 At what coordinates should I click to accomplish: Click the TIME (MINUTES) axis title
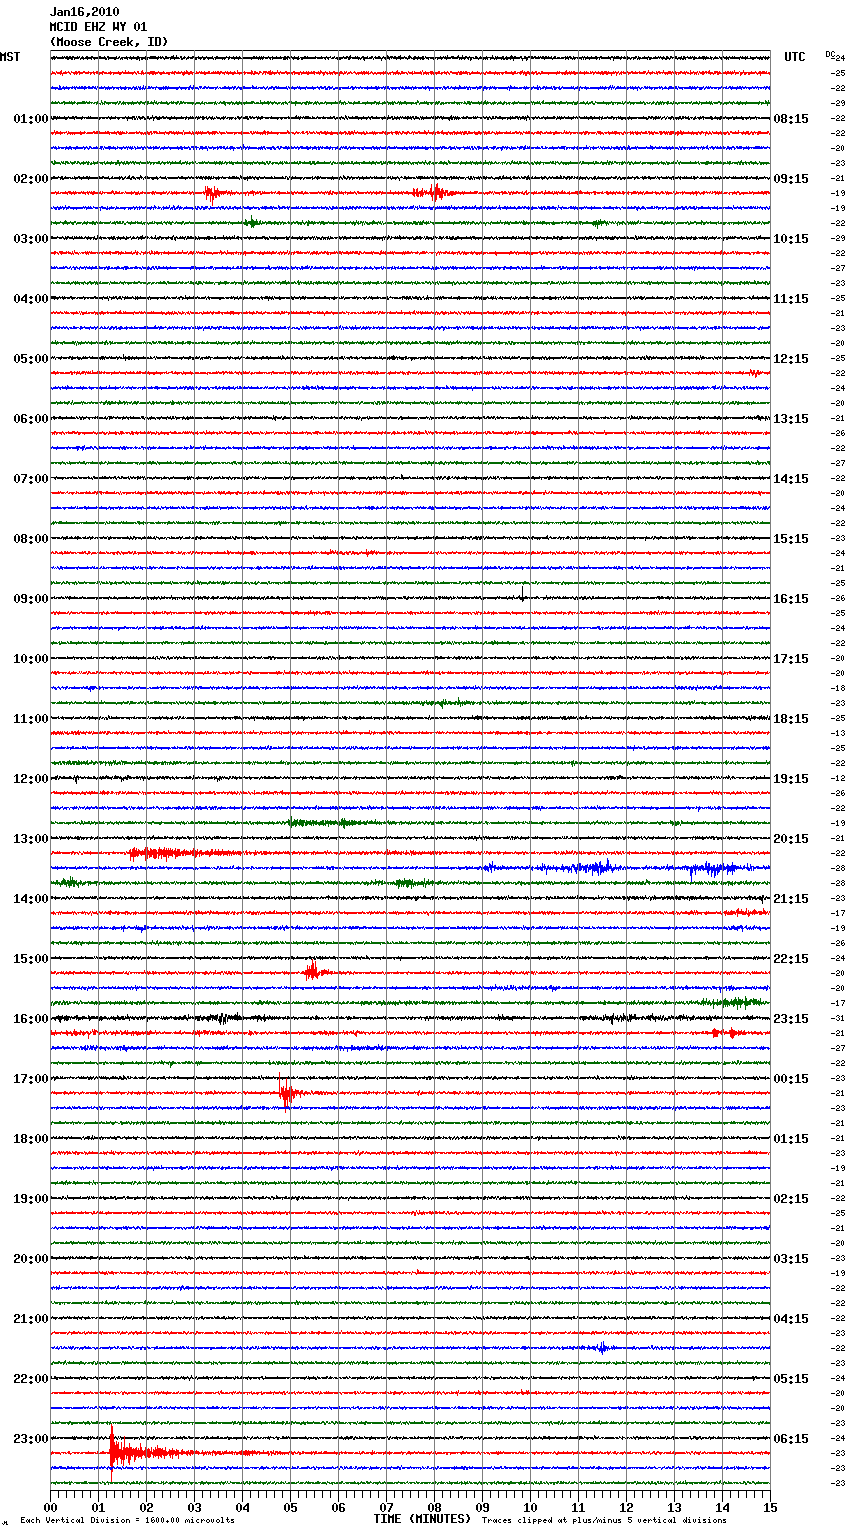[x=422, y=1519]
